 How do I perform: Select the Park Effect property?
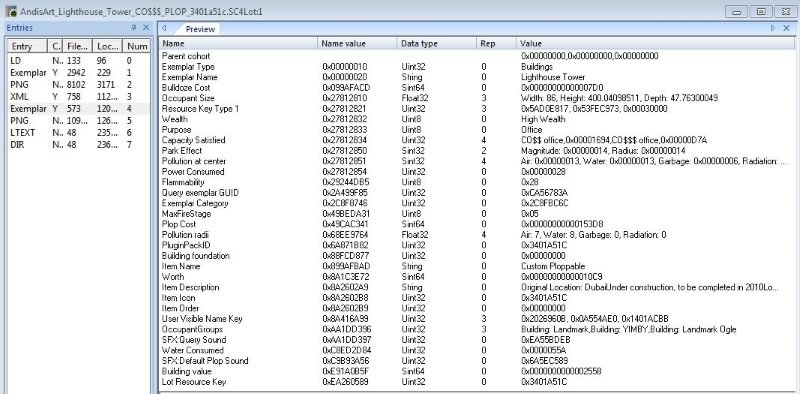coord(477,151)
